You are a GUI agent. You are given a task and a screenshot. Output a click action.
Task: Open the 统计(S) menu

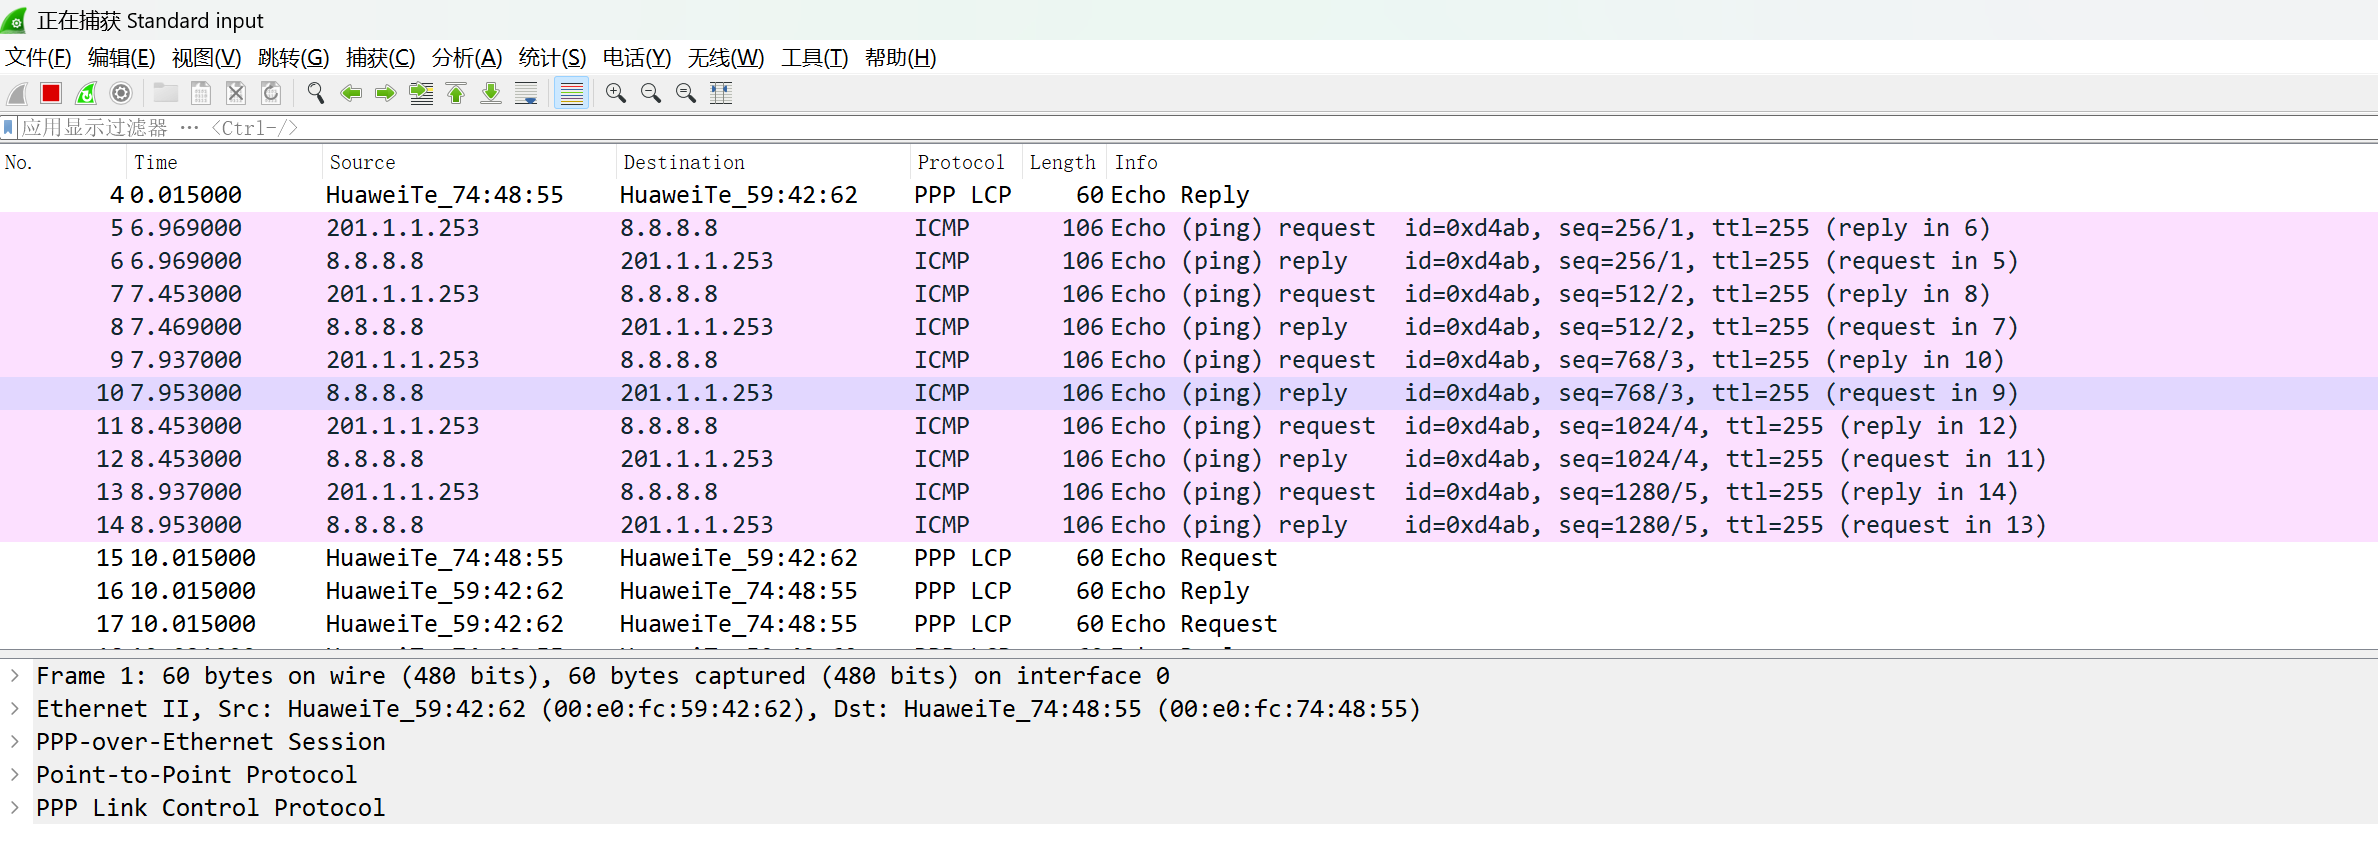552,58
